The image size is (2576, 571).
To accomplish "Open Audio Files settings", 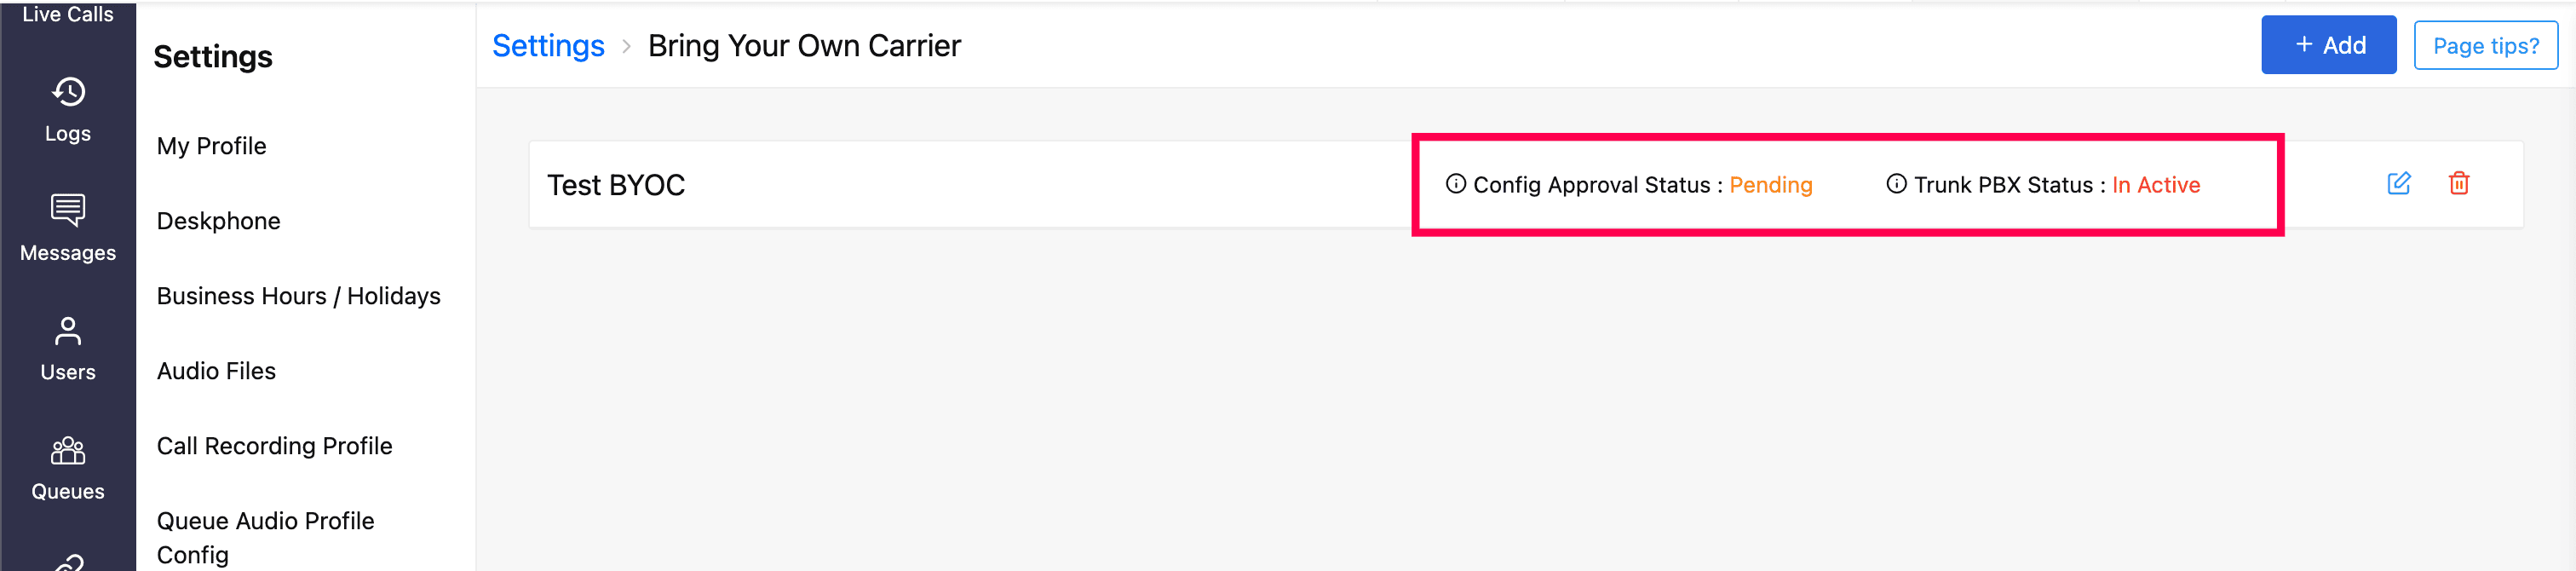I will 216,371.
